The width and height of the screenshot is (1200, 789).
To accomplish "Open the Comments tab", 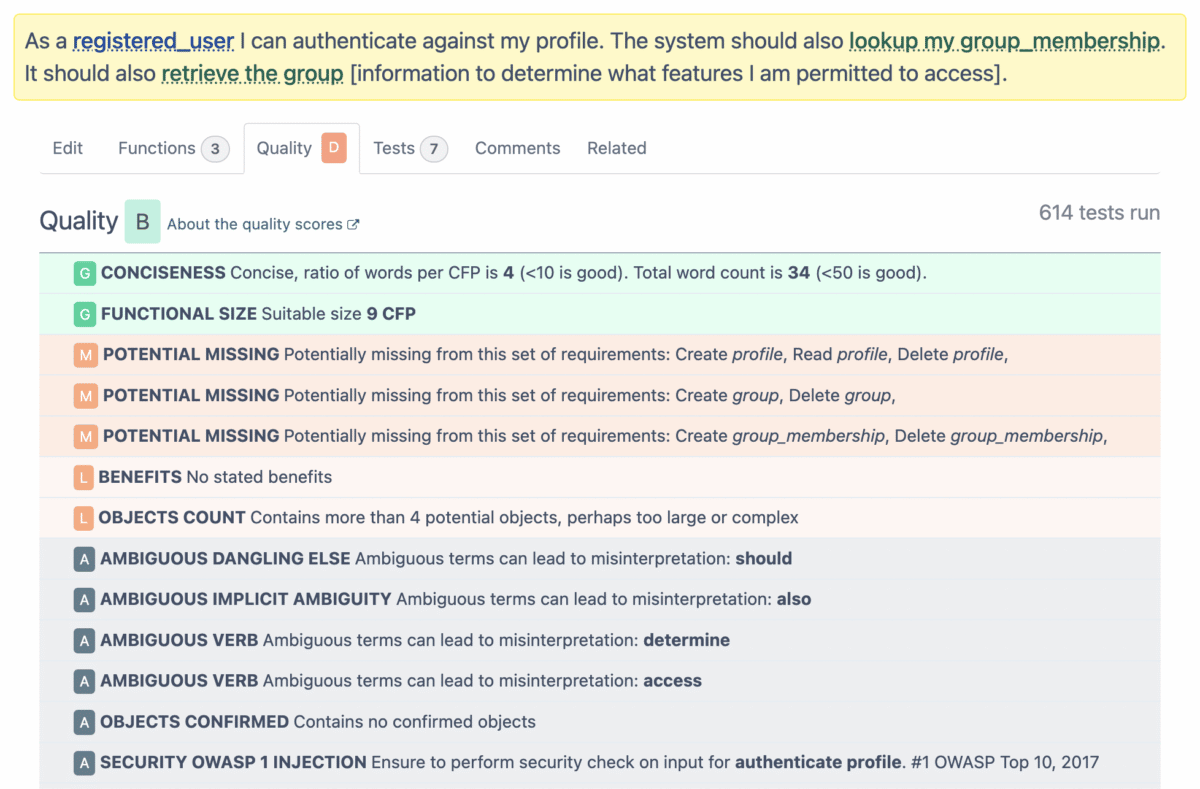I will (517, 148).
